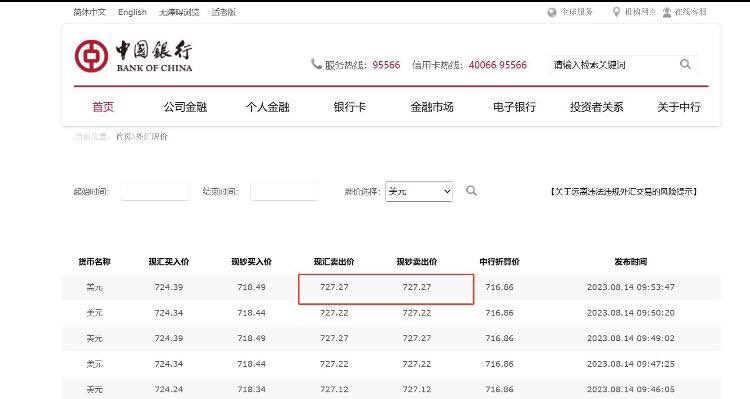The width and height of the screenshot is (750, 399).
Task: Open the 电子银行 navigation tab
Action: 514,107
